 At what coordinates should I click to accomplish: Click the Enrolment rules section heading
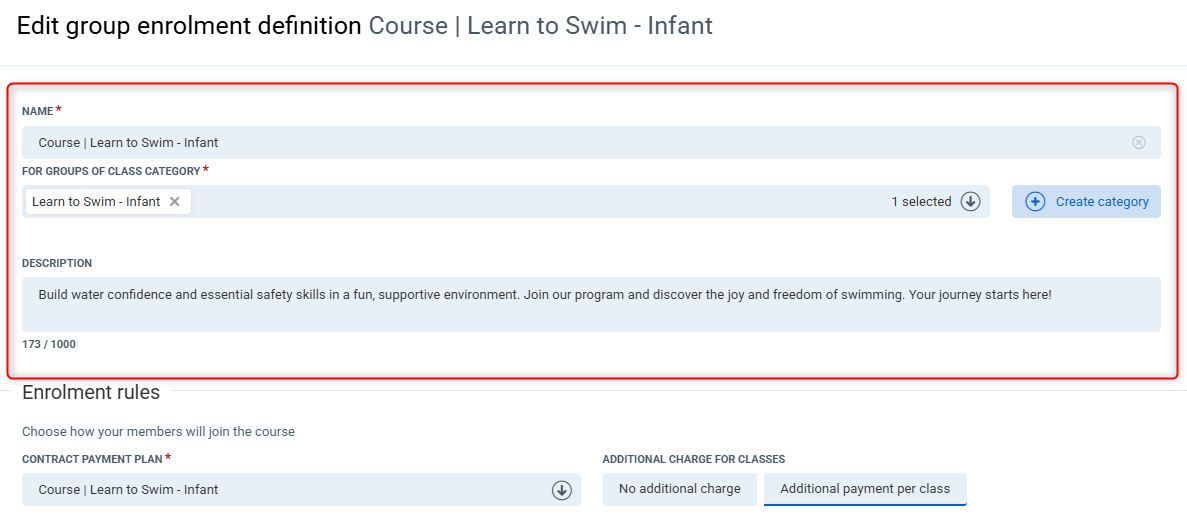[91, 392]
